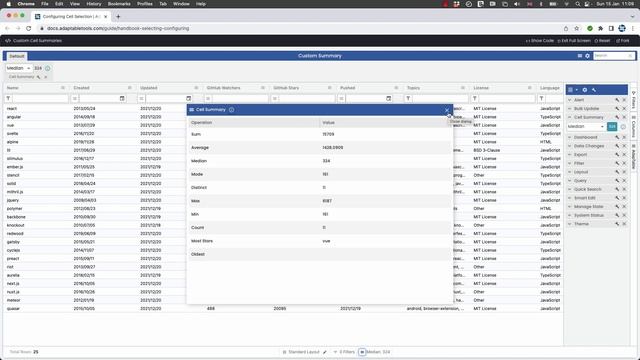Open the Created column header menu
This screenshot has height=360, width=640.
pos(130,88)
